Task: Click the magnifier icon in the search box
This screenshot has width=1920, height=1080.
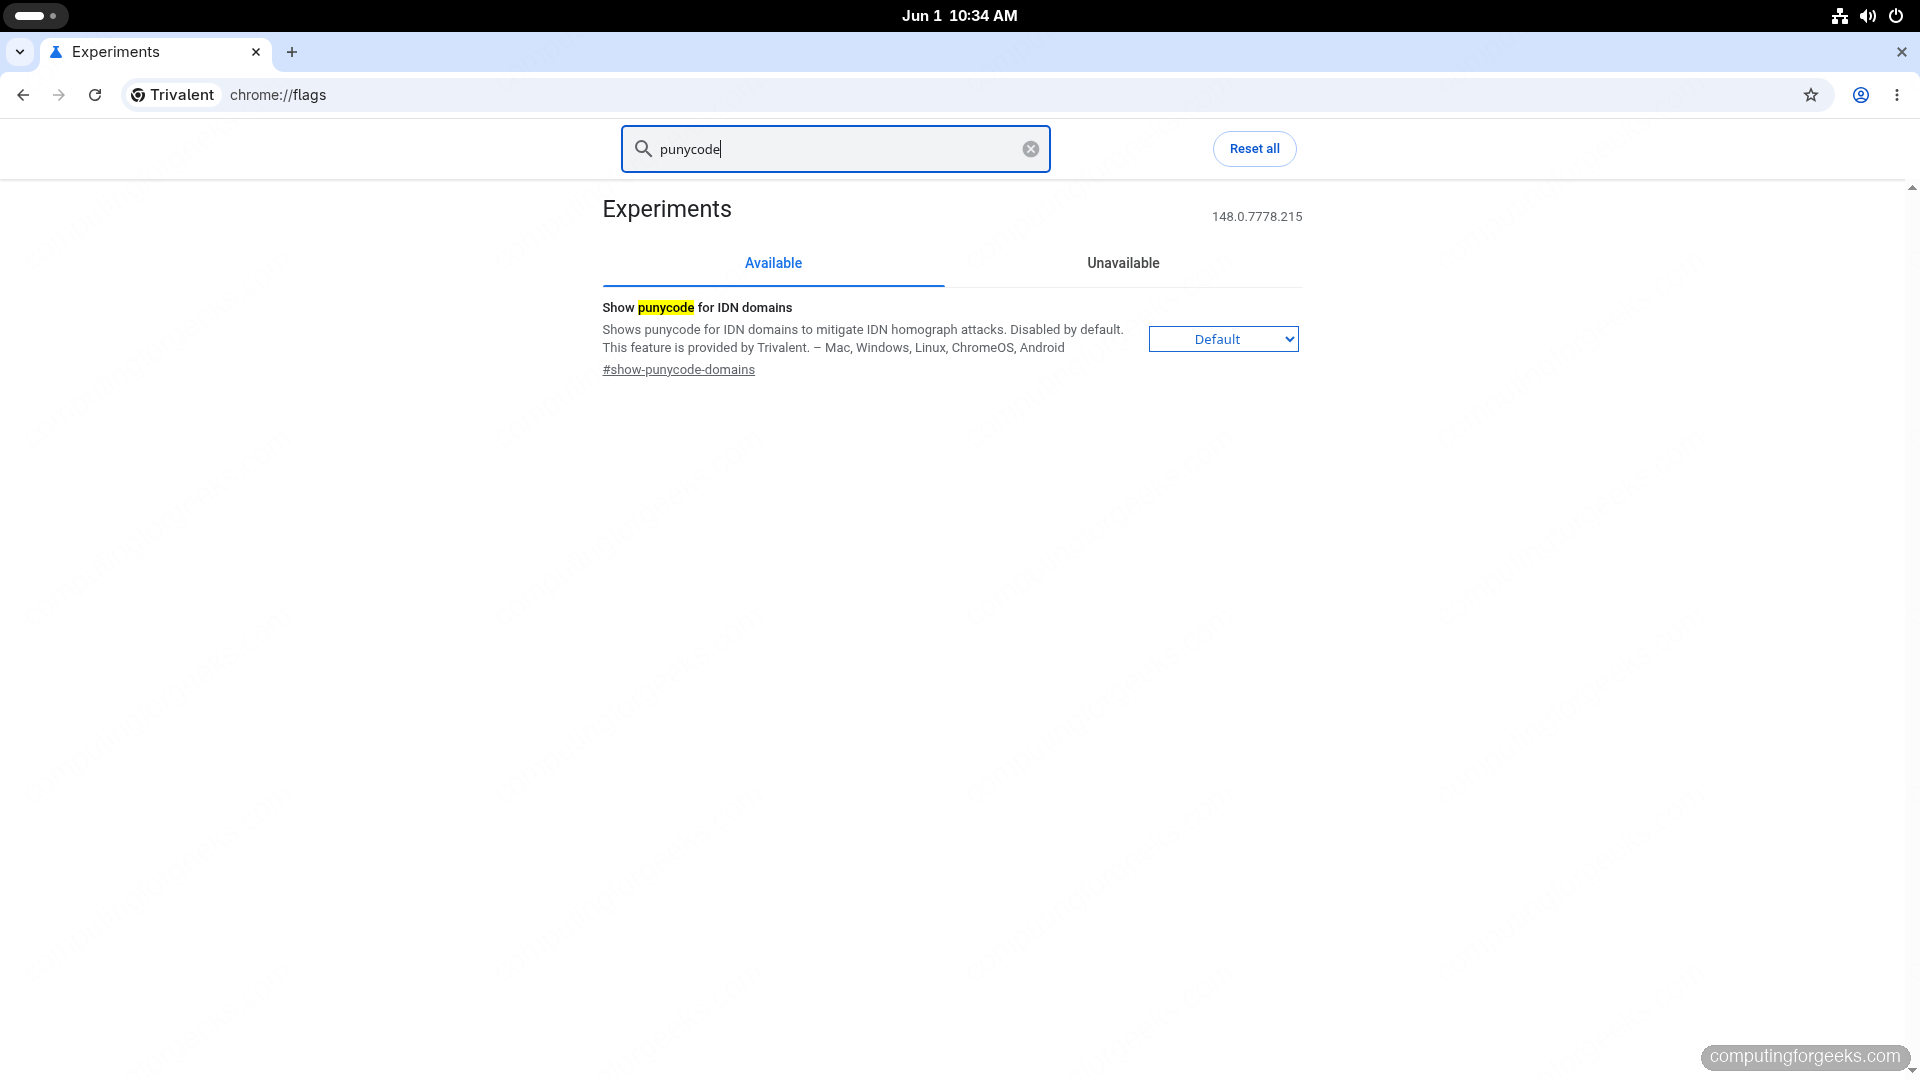Action: point(644,149)
